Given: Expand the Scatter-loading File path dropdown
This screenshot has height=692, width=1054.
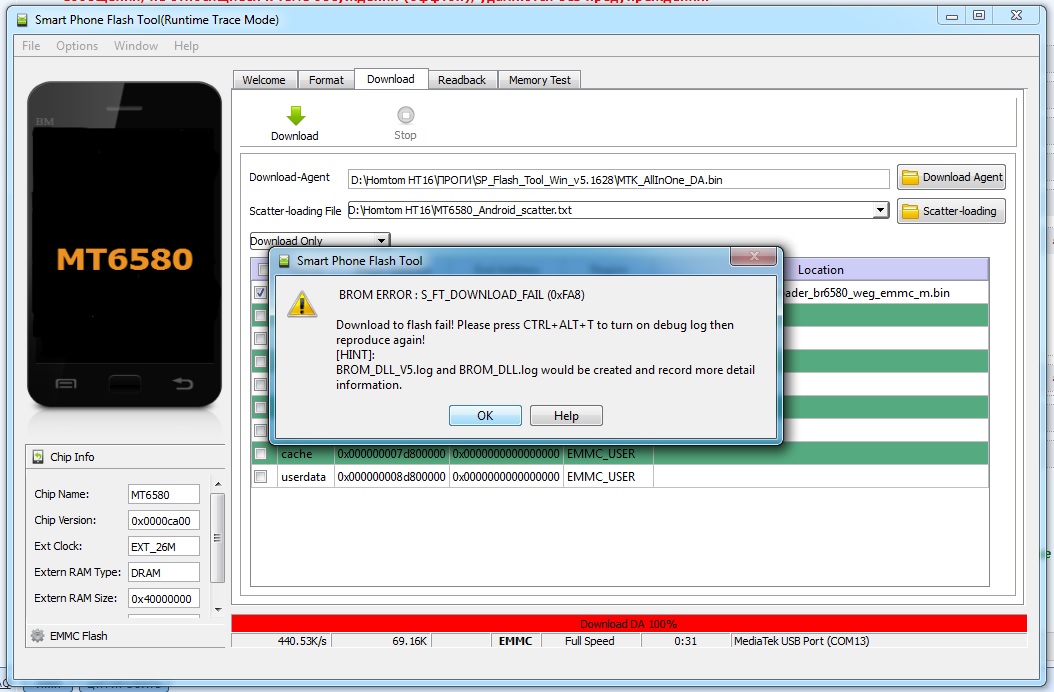Looking at the screenshot, I should pos(880,211).
